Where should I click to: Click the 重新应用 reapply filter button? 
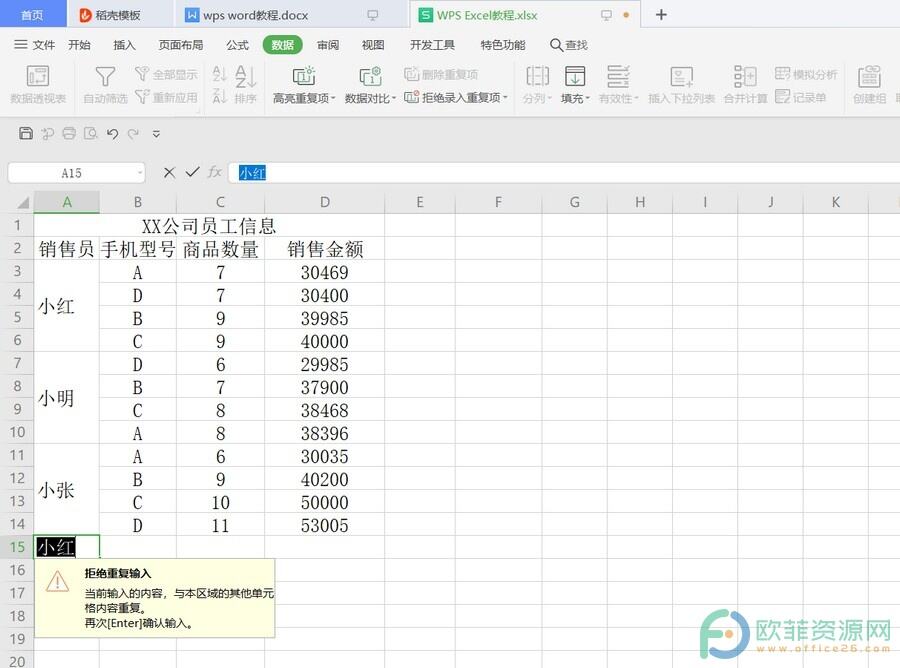[166, 98]
